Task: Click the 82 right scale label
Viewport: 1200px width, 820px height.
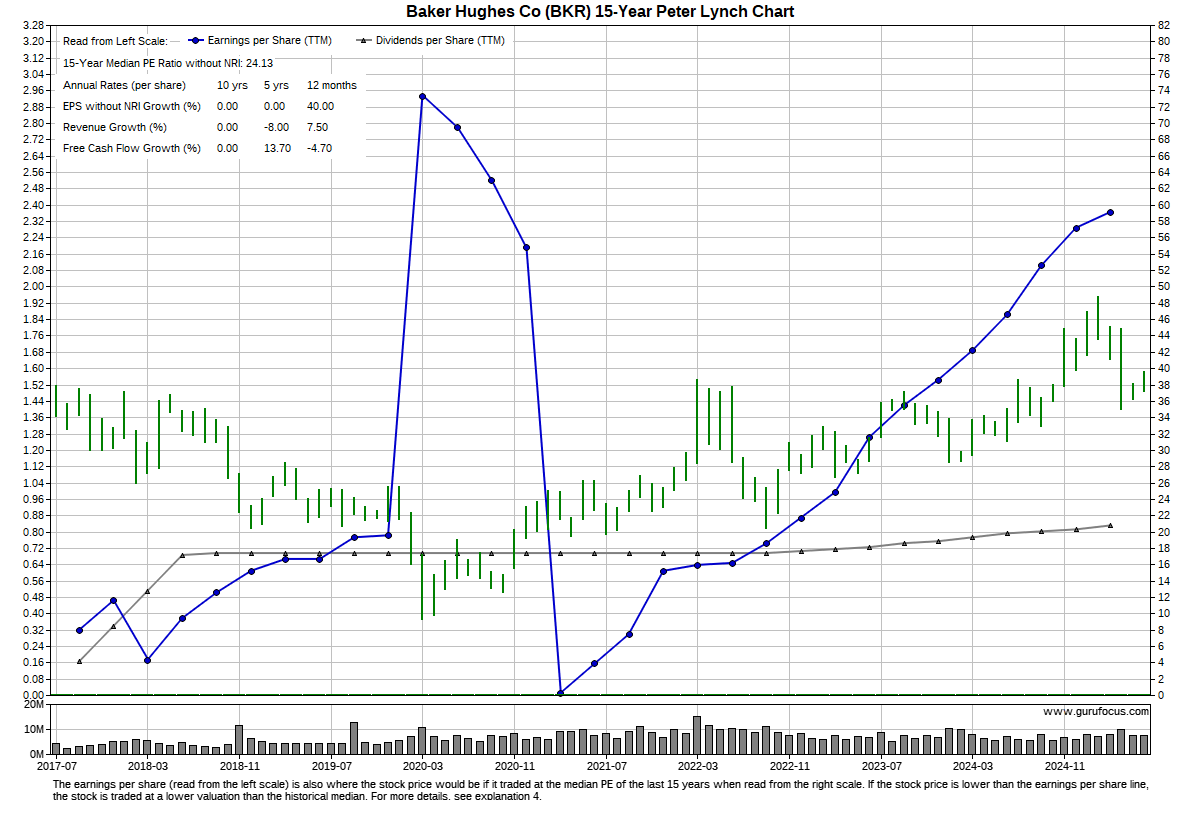Action: click(1164, 25)
